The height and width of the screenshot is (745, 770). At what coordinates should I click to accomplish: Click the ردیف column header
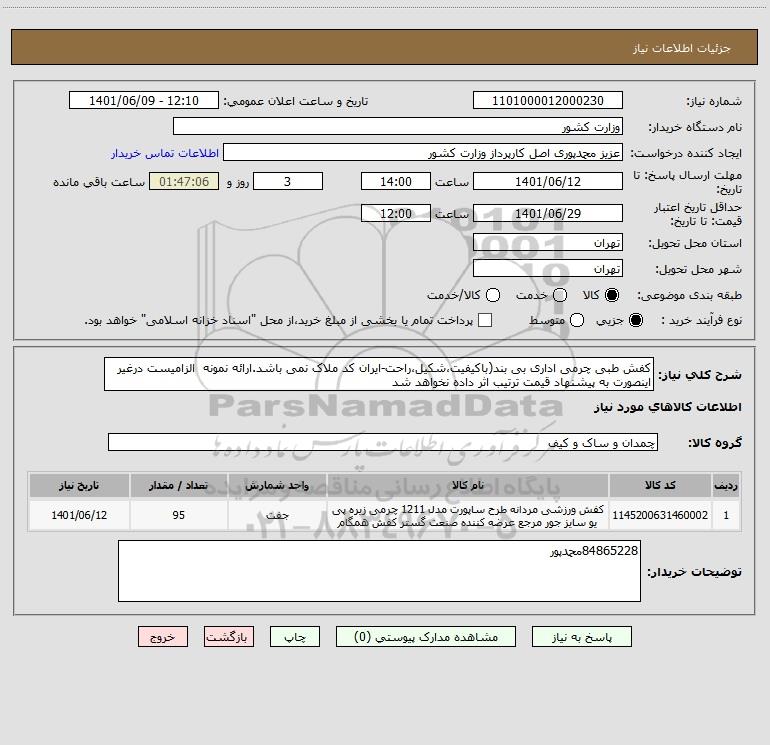tap(726, 485)
